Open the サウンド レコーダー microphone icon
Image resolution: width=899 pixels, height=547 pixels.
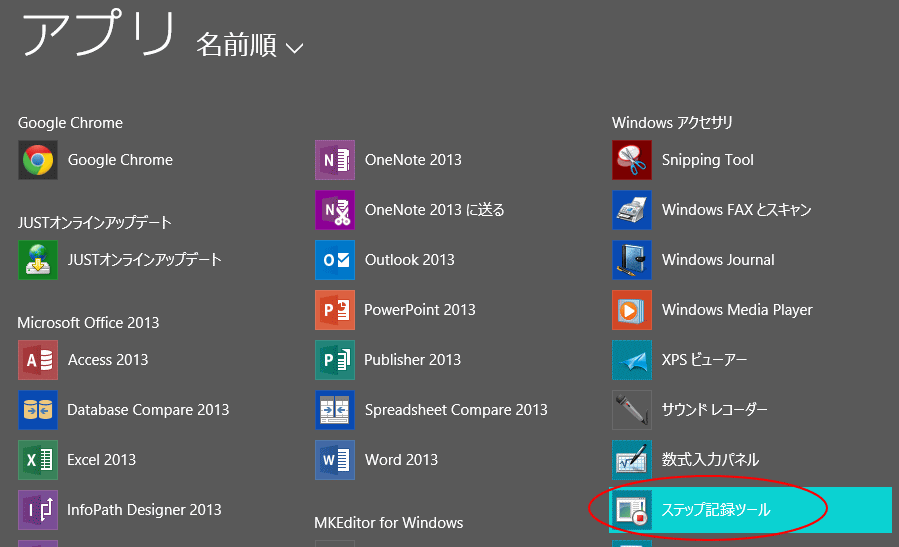(632, 410)
